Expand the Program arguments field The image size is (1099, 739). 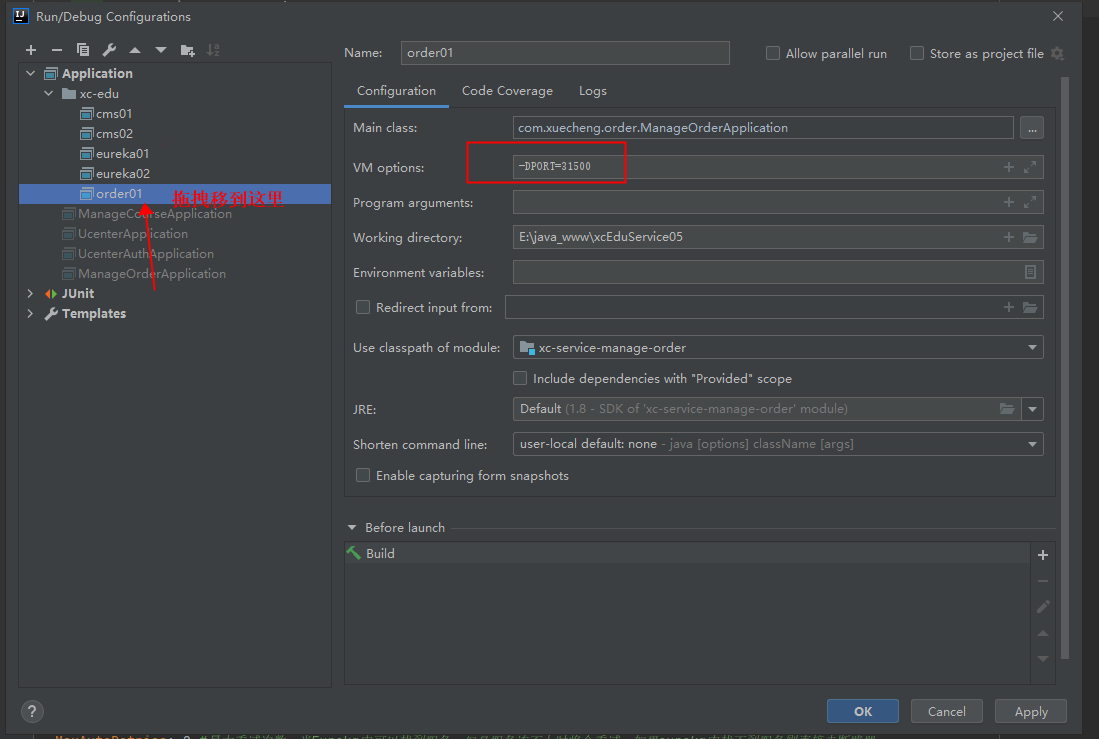pos(1030,202)
